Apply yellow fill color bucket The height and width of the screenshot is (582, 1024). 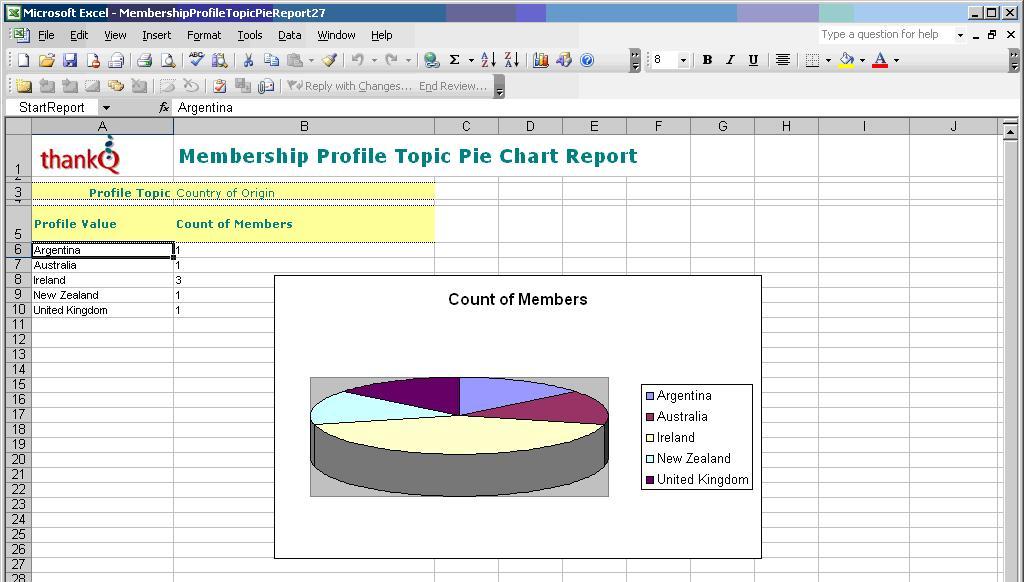tap(846, 60)
